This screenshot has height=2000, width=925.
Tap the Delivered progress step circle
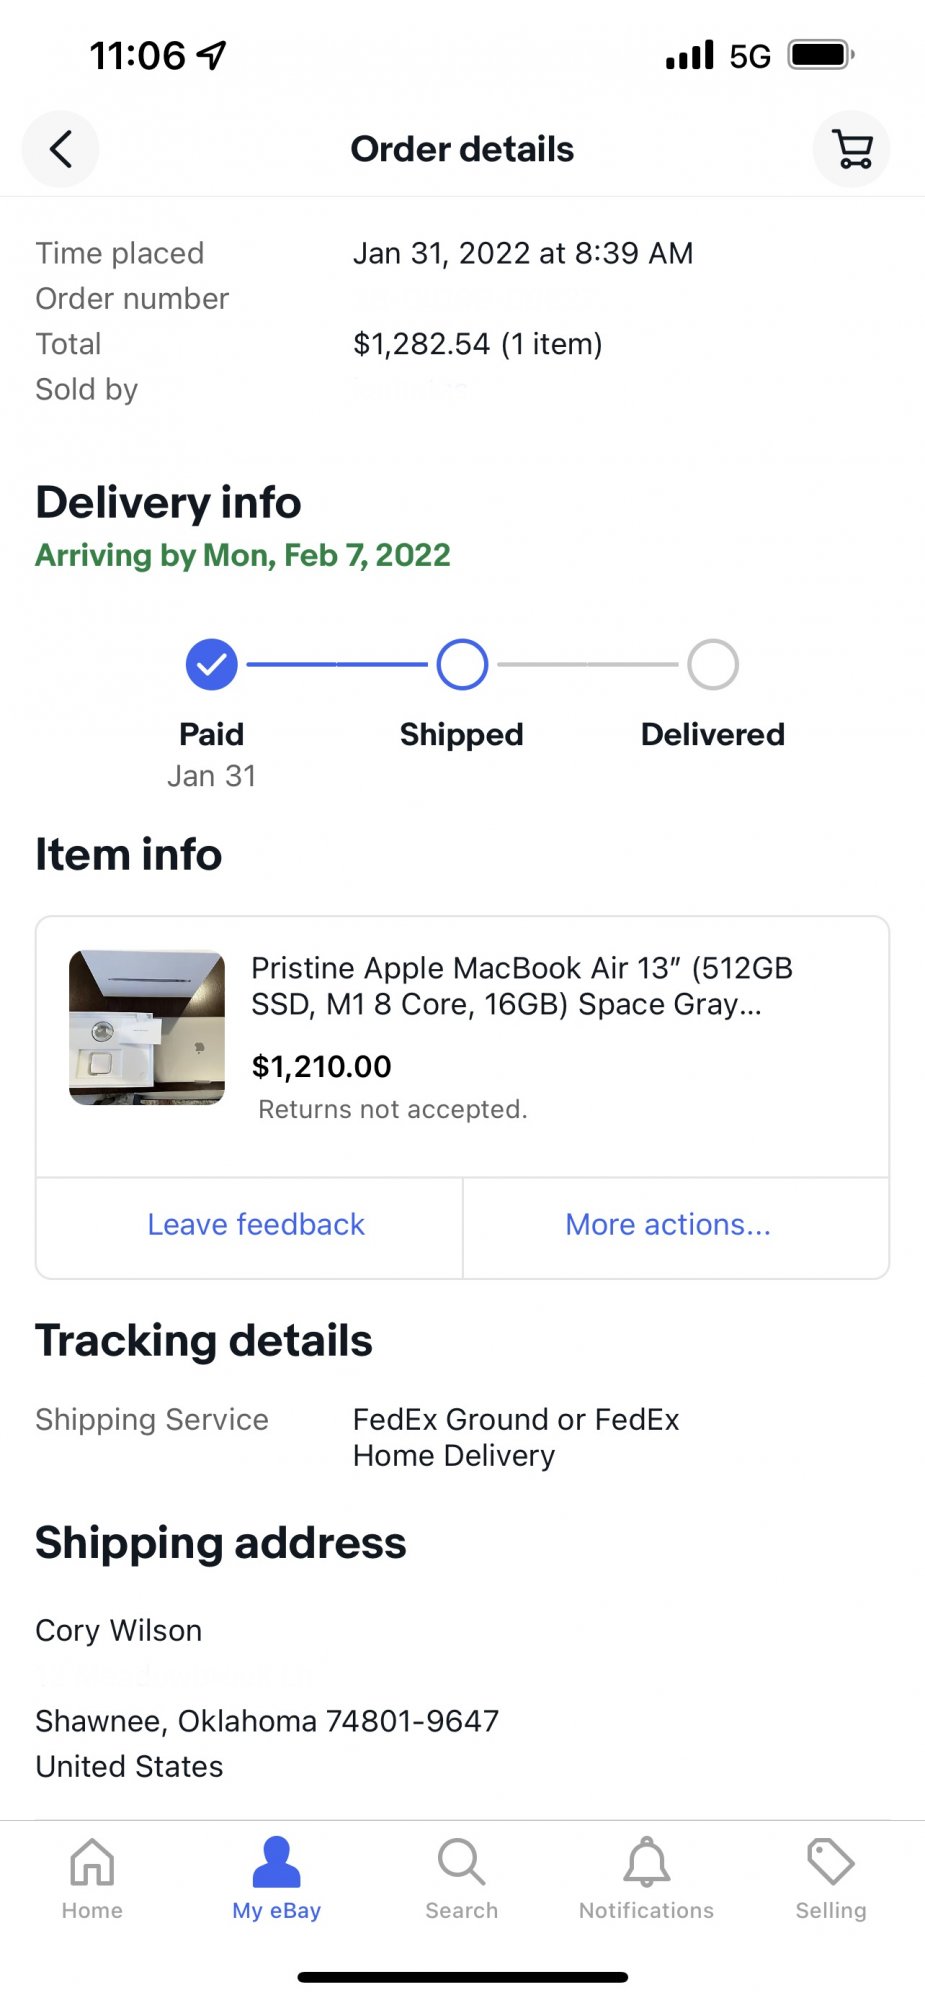(713, 664)
